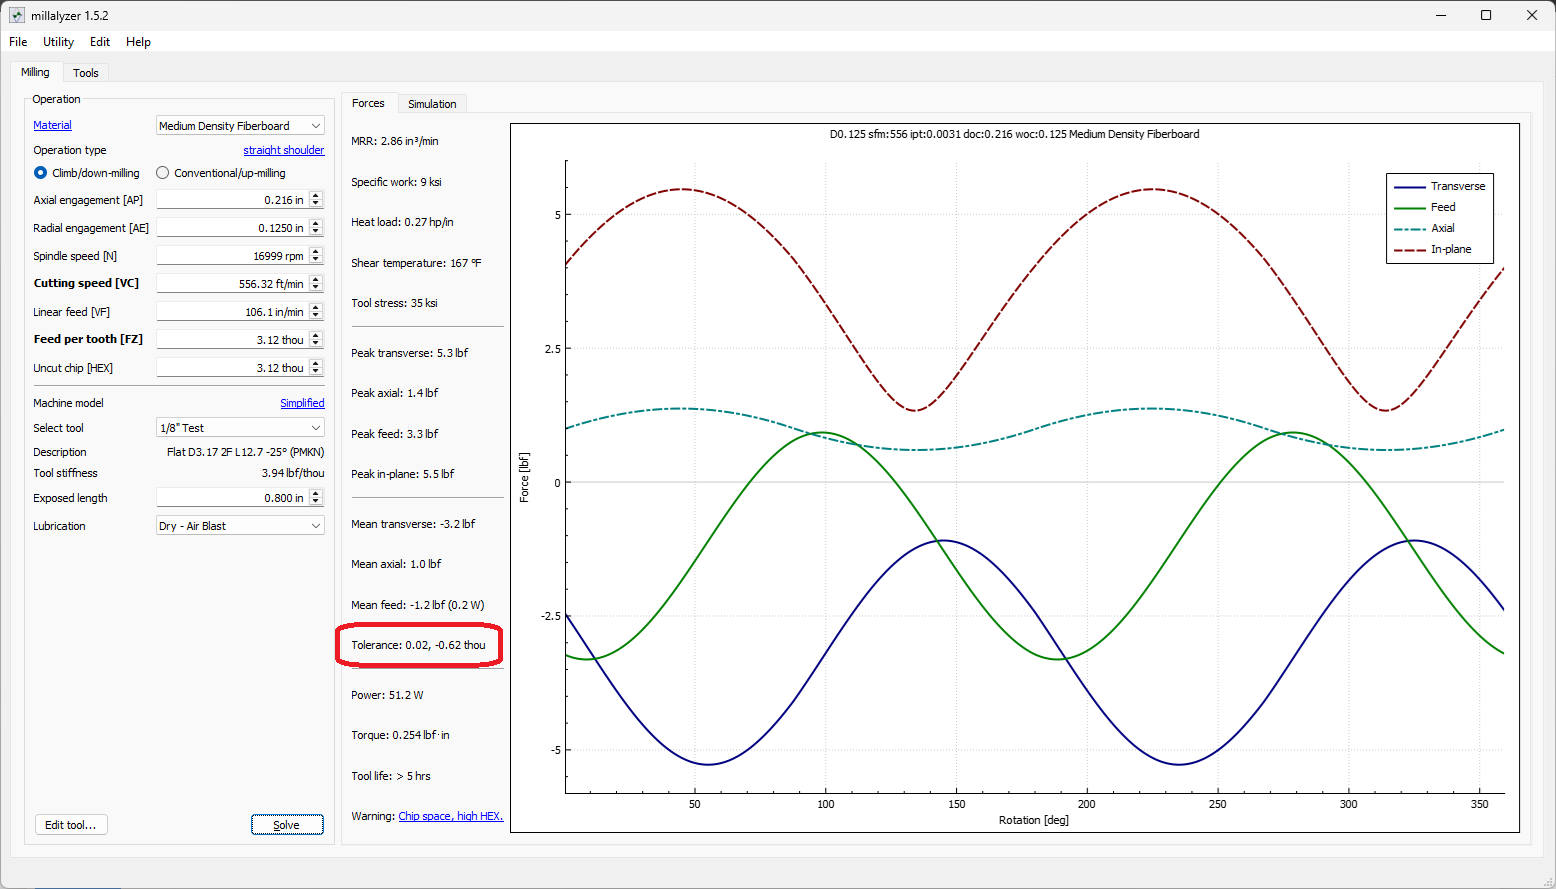Increase Axial engagement with spinner up arrow

click(316, 196)
